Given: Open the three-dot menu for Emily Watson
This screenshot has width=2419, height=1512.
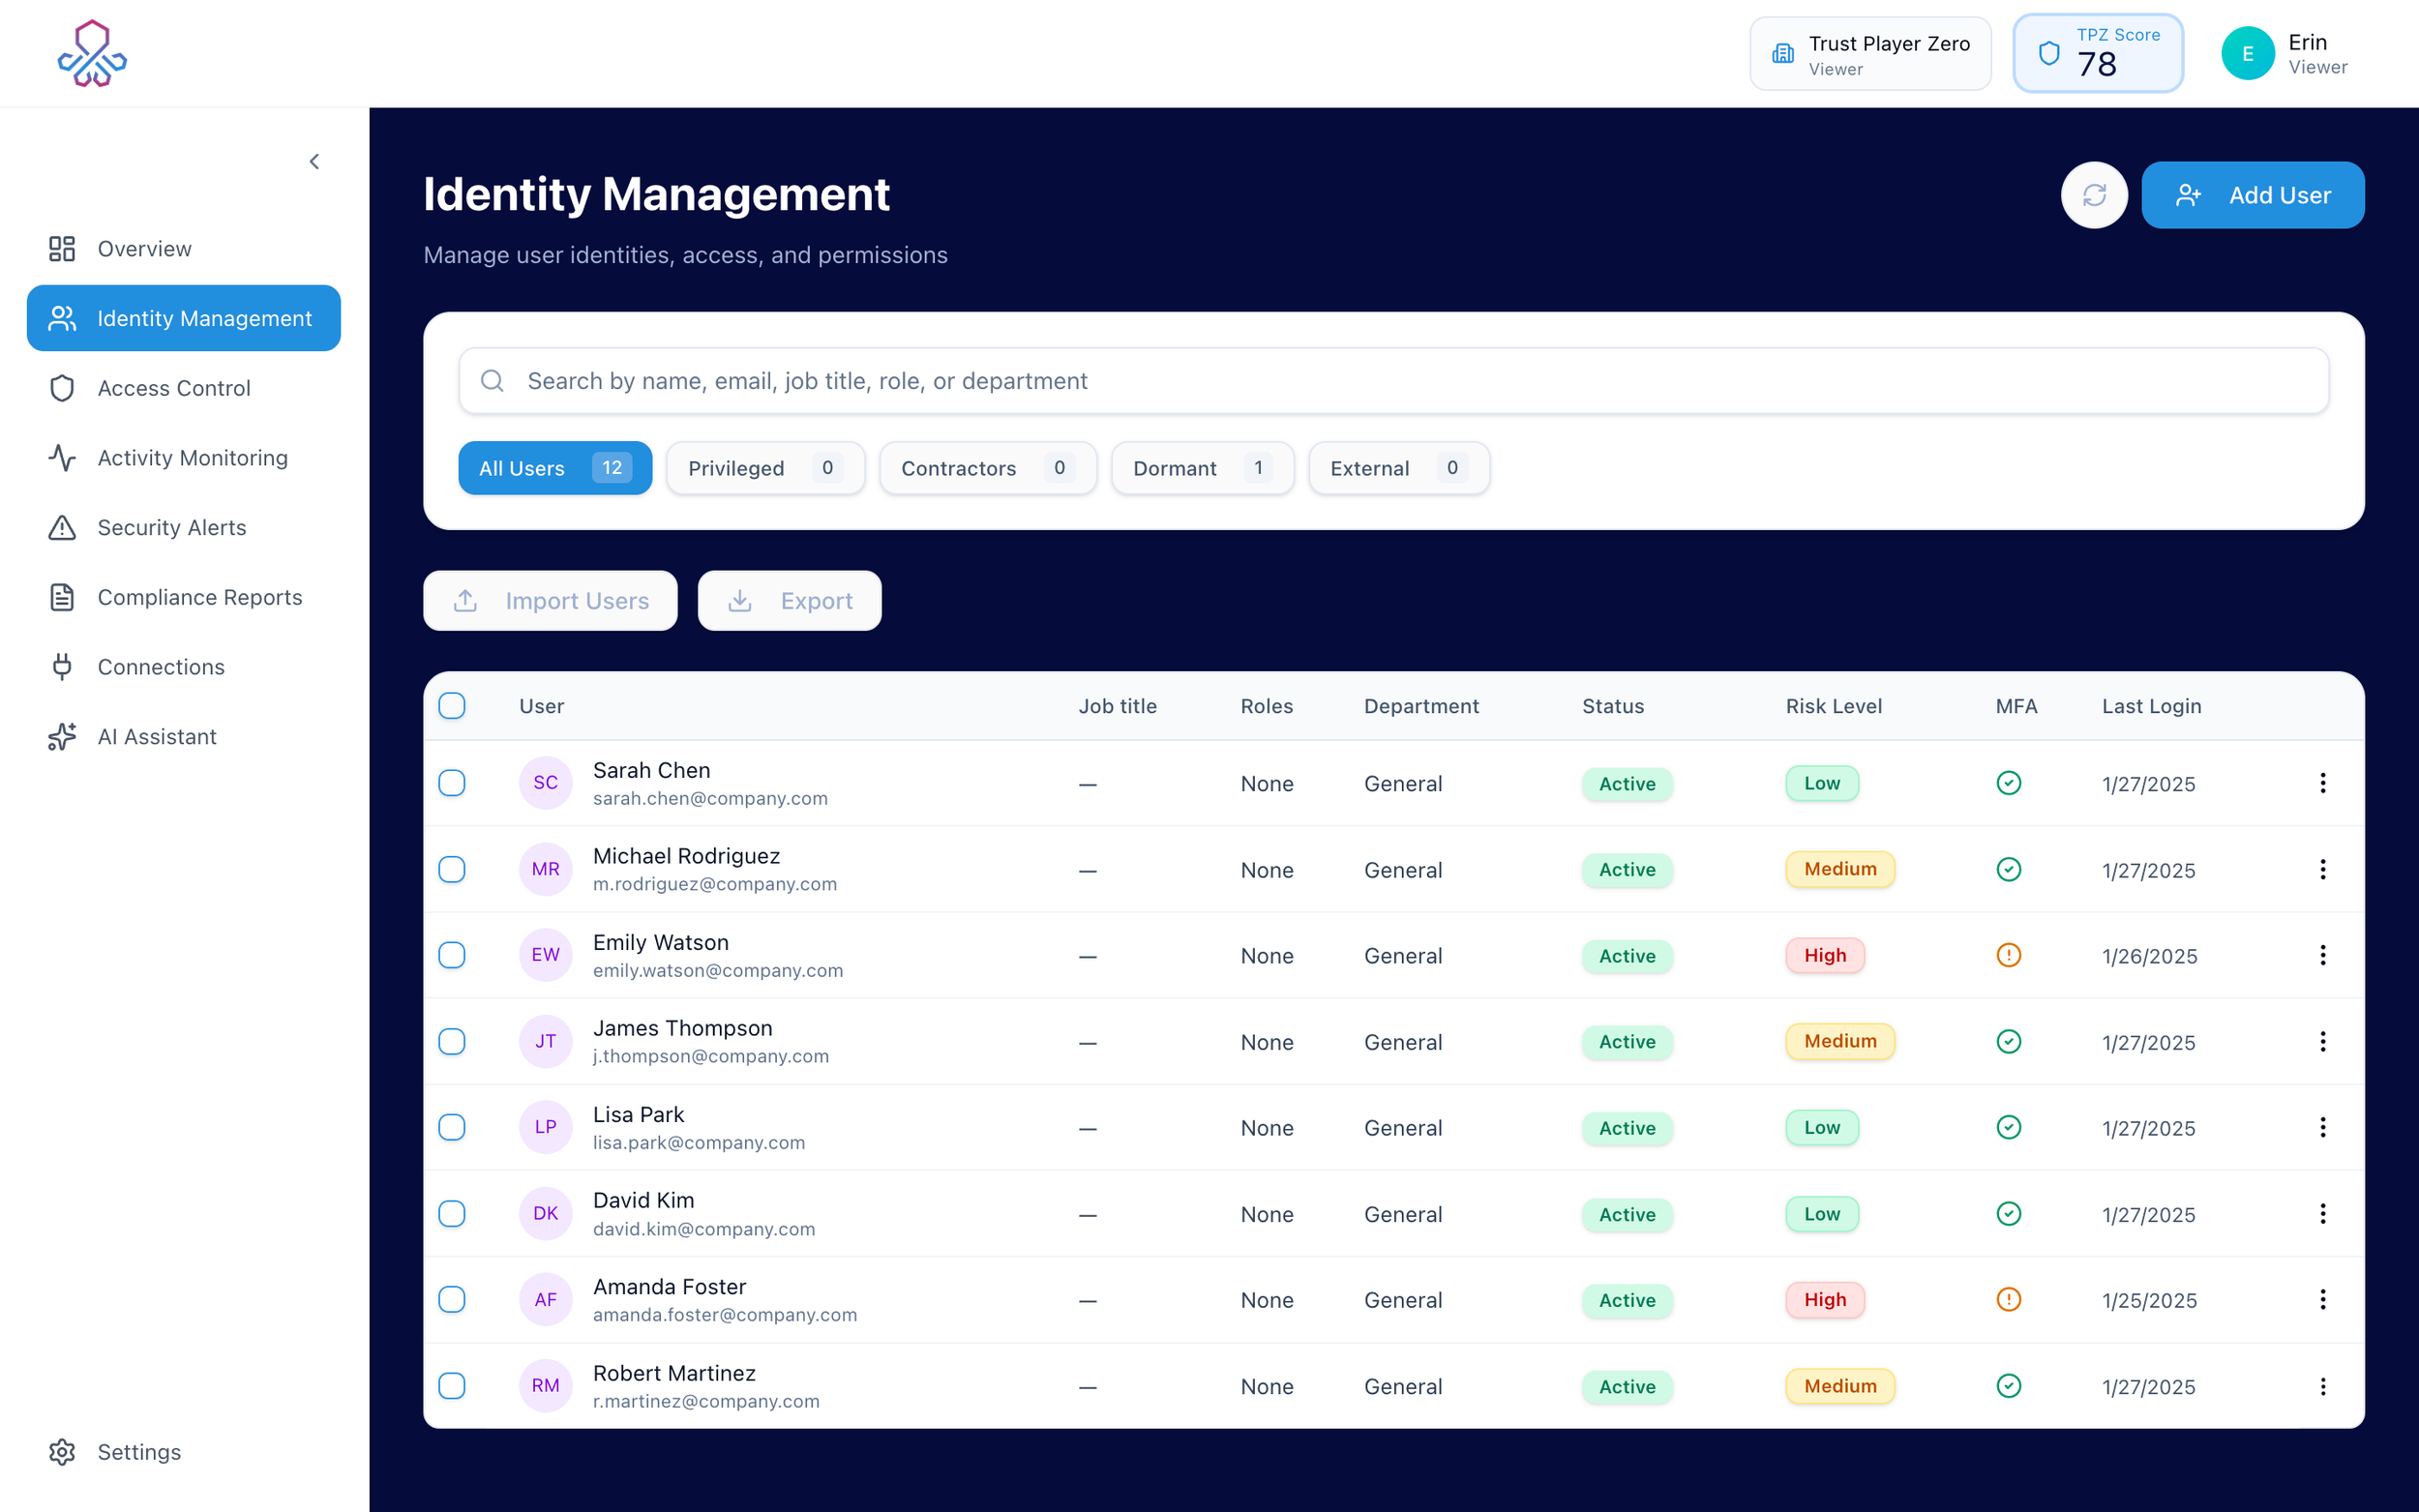Looking at the screenshot, I should coord(2322,955).
